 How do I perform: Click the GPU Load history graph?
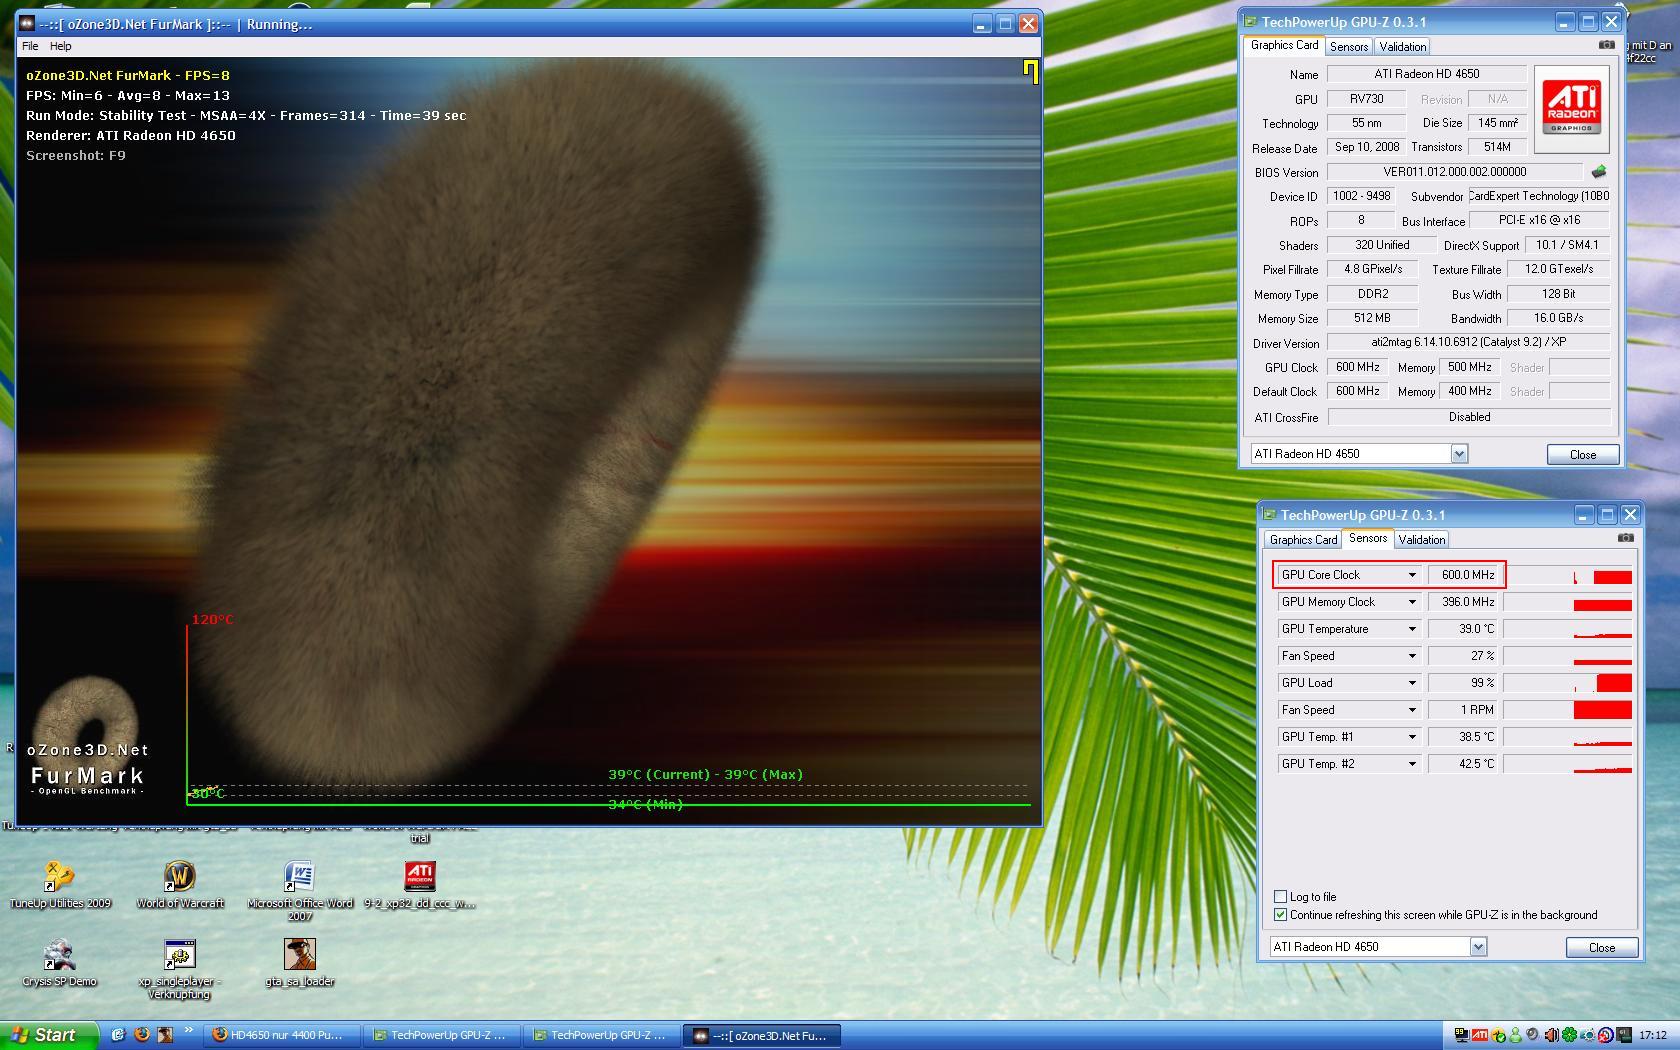pyautogui.click(x=1568, y=683)
